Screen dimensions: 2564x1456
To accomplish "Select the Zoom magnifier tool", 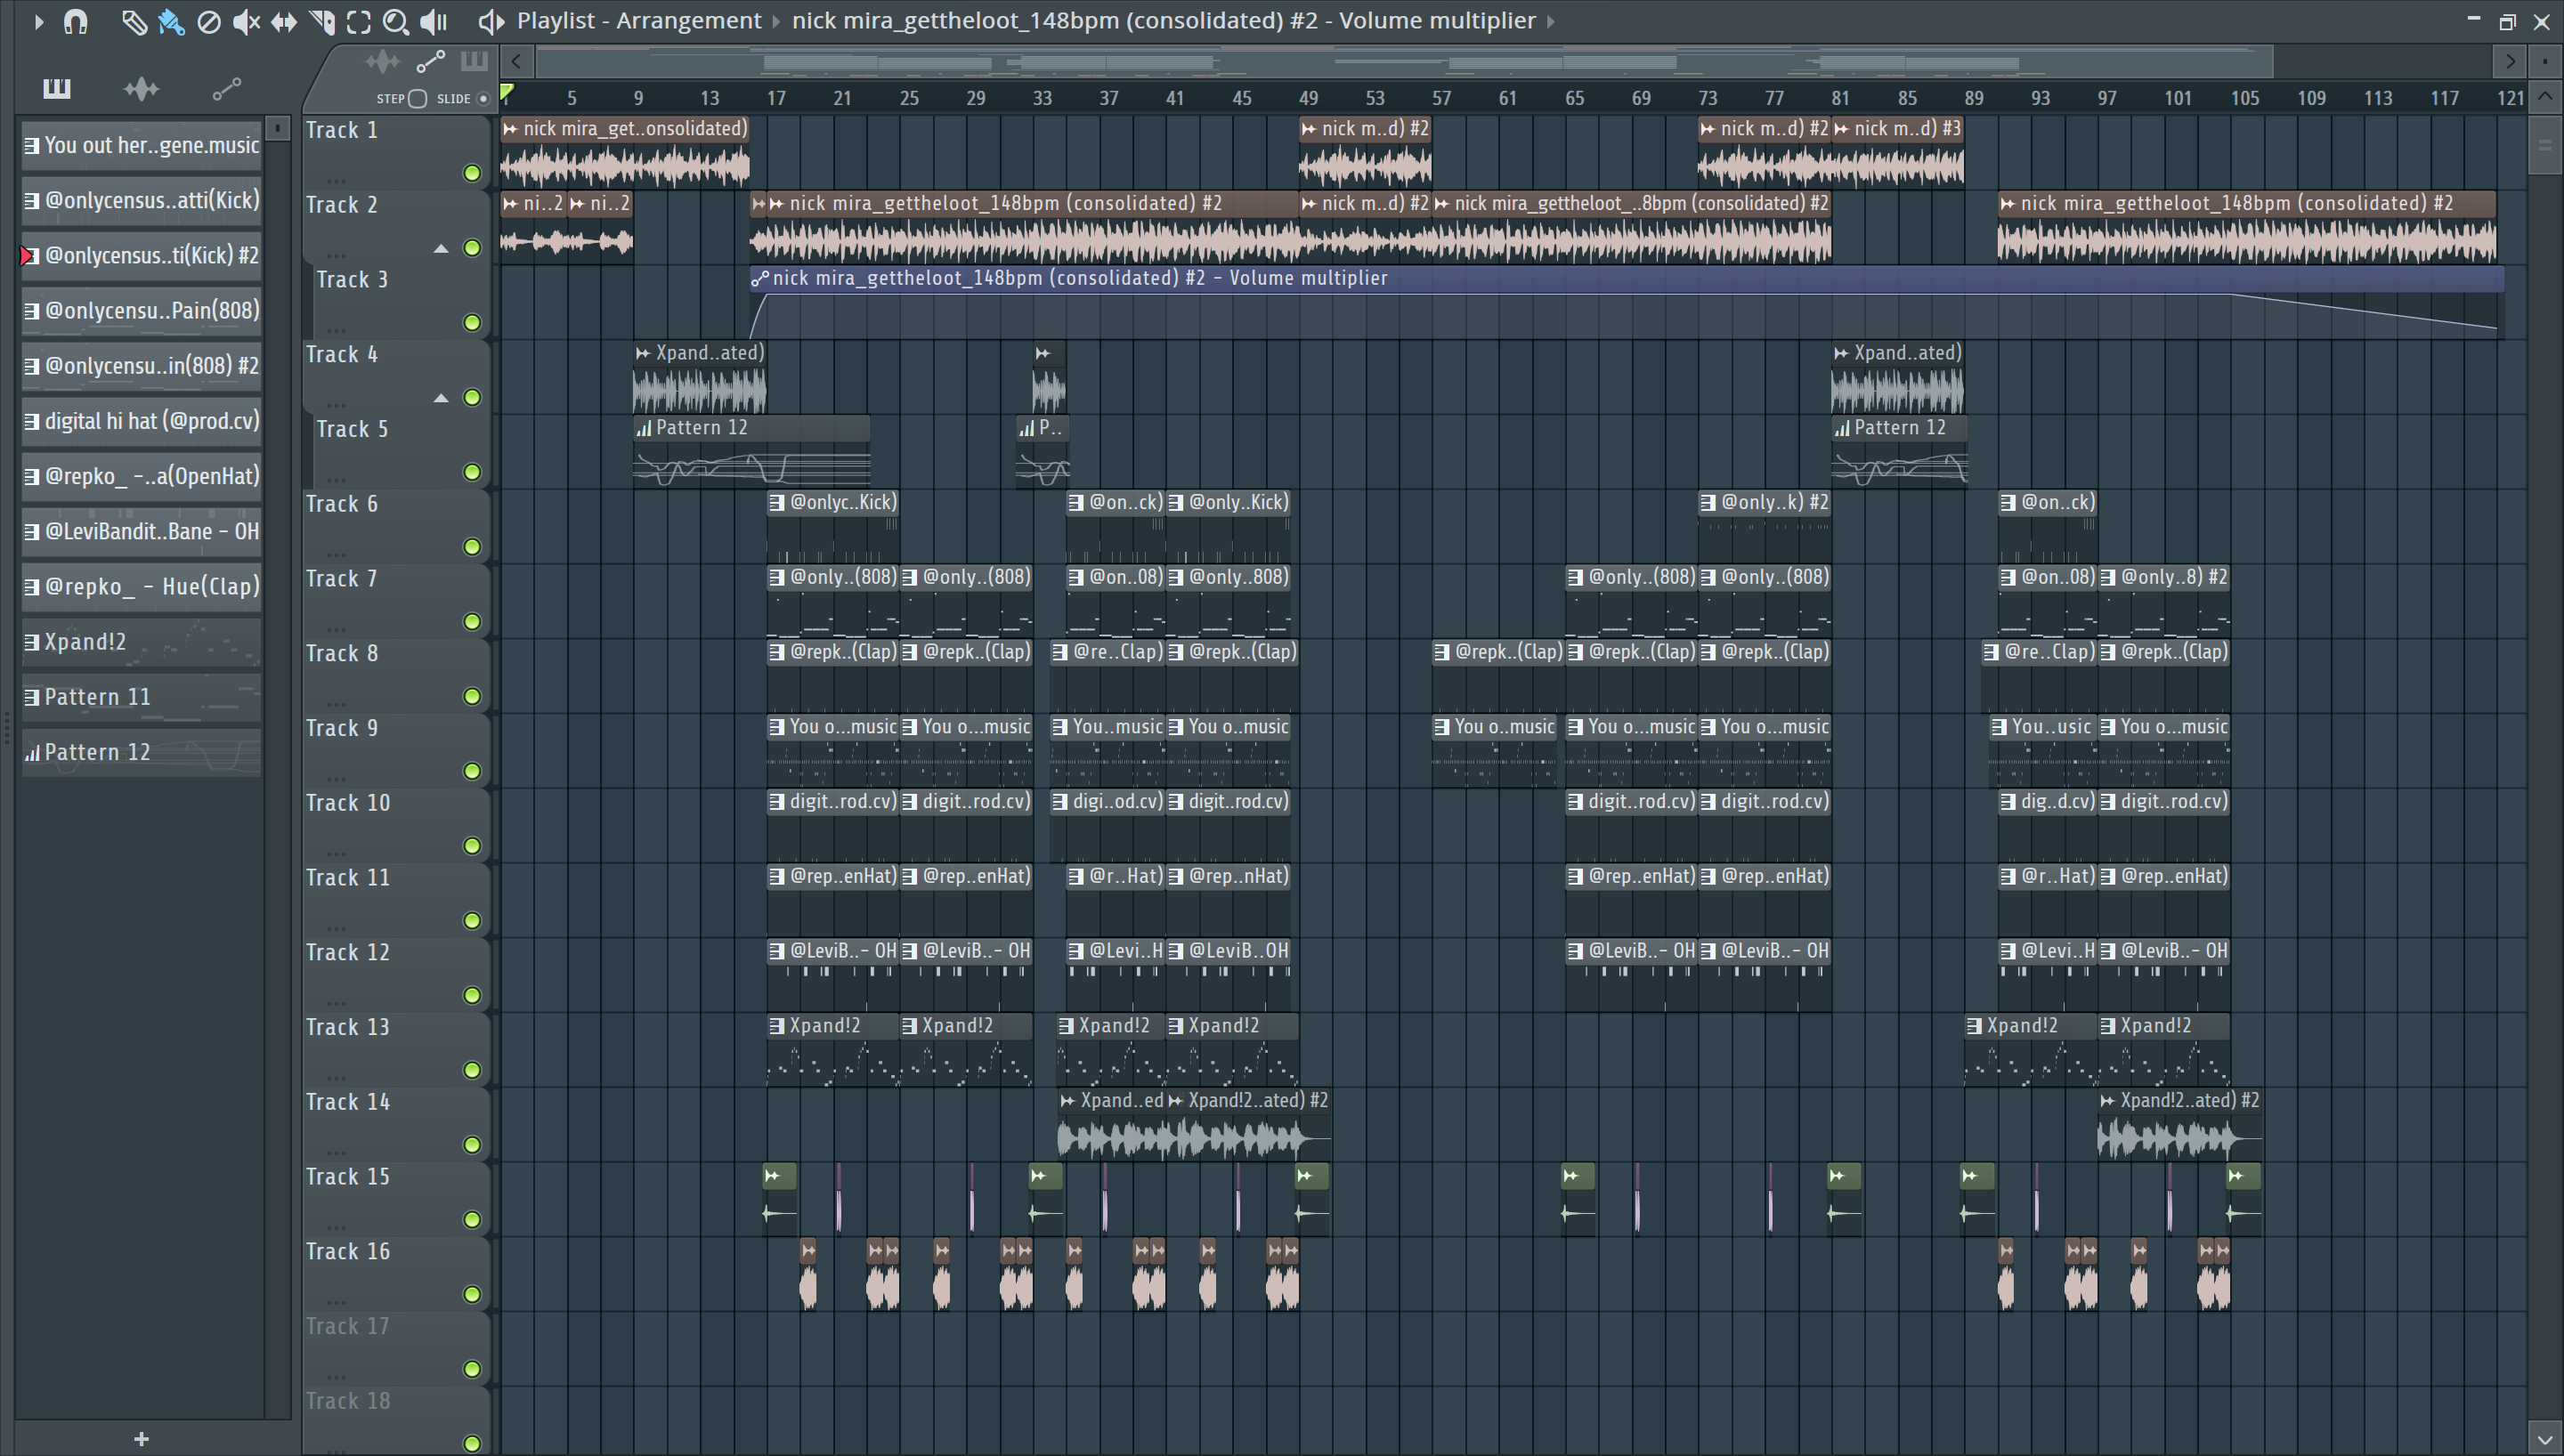I will [x=396, y=21].
